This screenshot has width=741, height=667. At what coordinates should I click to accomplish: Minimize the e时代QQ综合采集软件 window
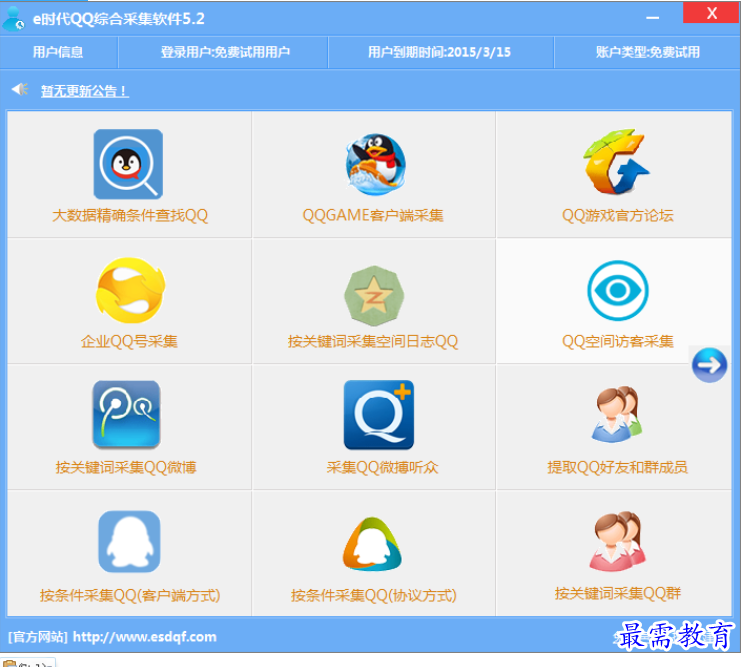(x=652, y=17)
